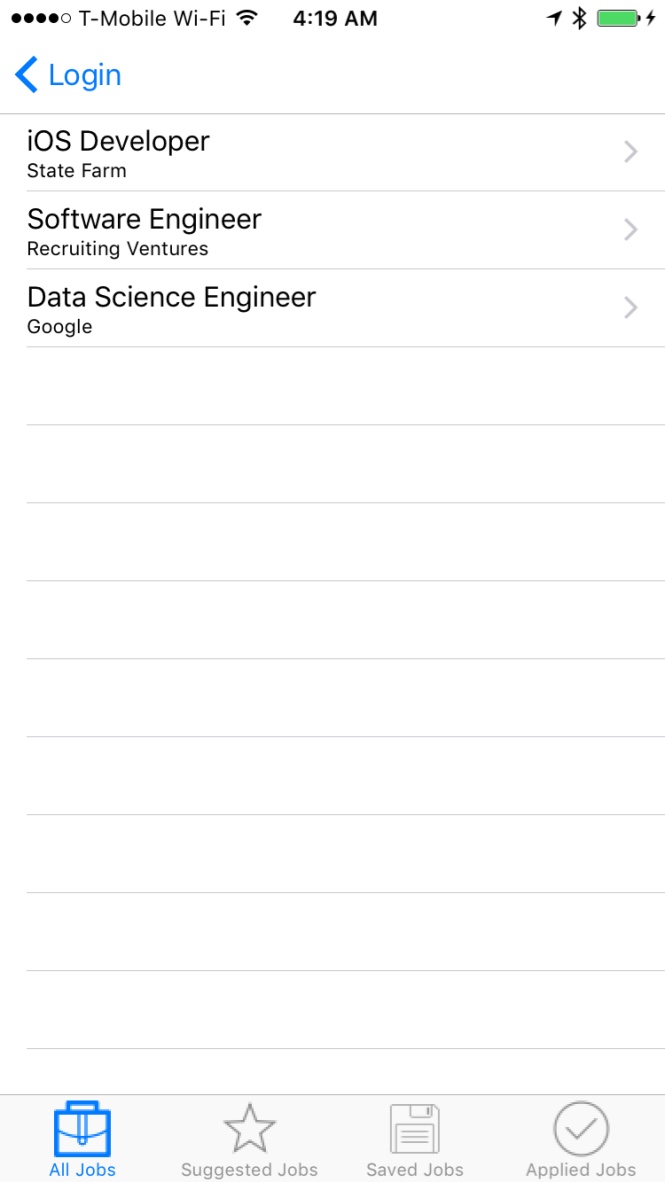Viewport: 665px width, 1182px height.
Task: Tap the briefcase All Jobs icon
Action: coord(82,1130)
